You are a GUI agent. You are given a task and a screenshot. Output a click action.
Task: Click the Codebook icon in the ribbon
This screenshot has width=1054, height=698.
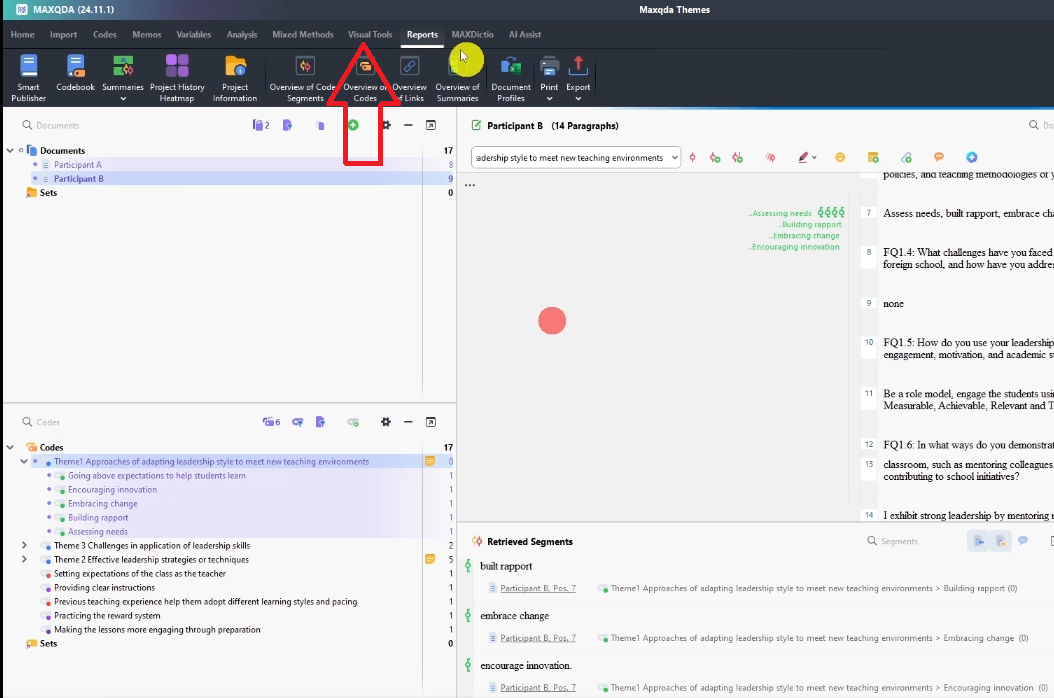[x=75, y=77]
